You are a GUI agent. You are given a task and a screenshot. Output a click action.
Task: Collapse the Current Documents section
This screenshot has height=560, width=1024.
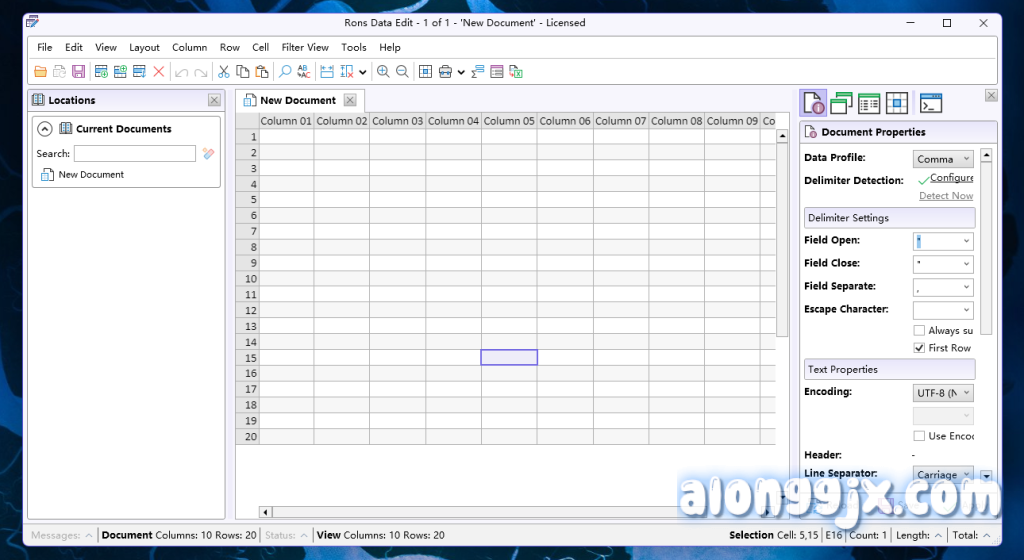click(44, 129)
